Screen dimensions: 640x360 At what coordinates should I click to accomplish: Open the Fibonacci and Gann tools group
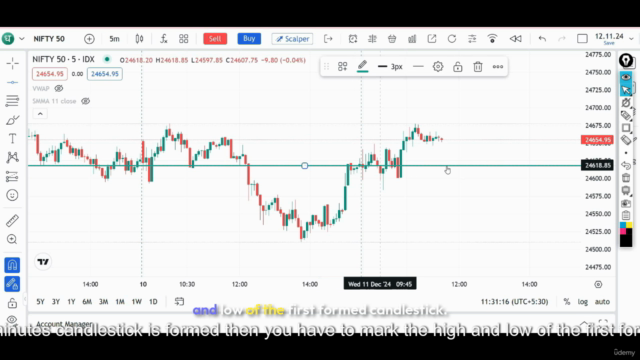(12, 101)
